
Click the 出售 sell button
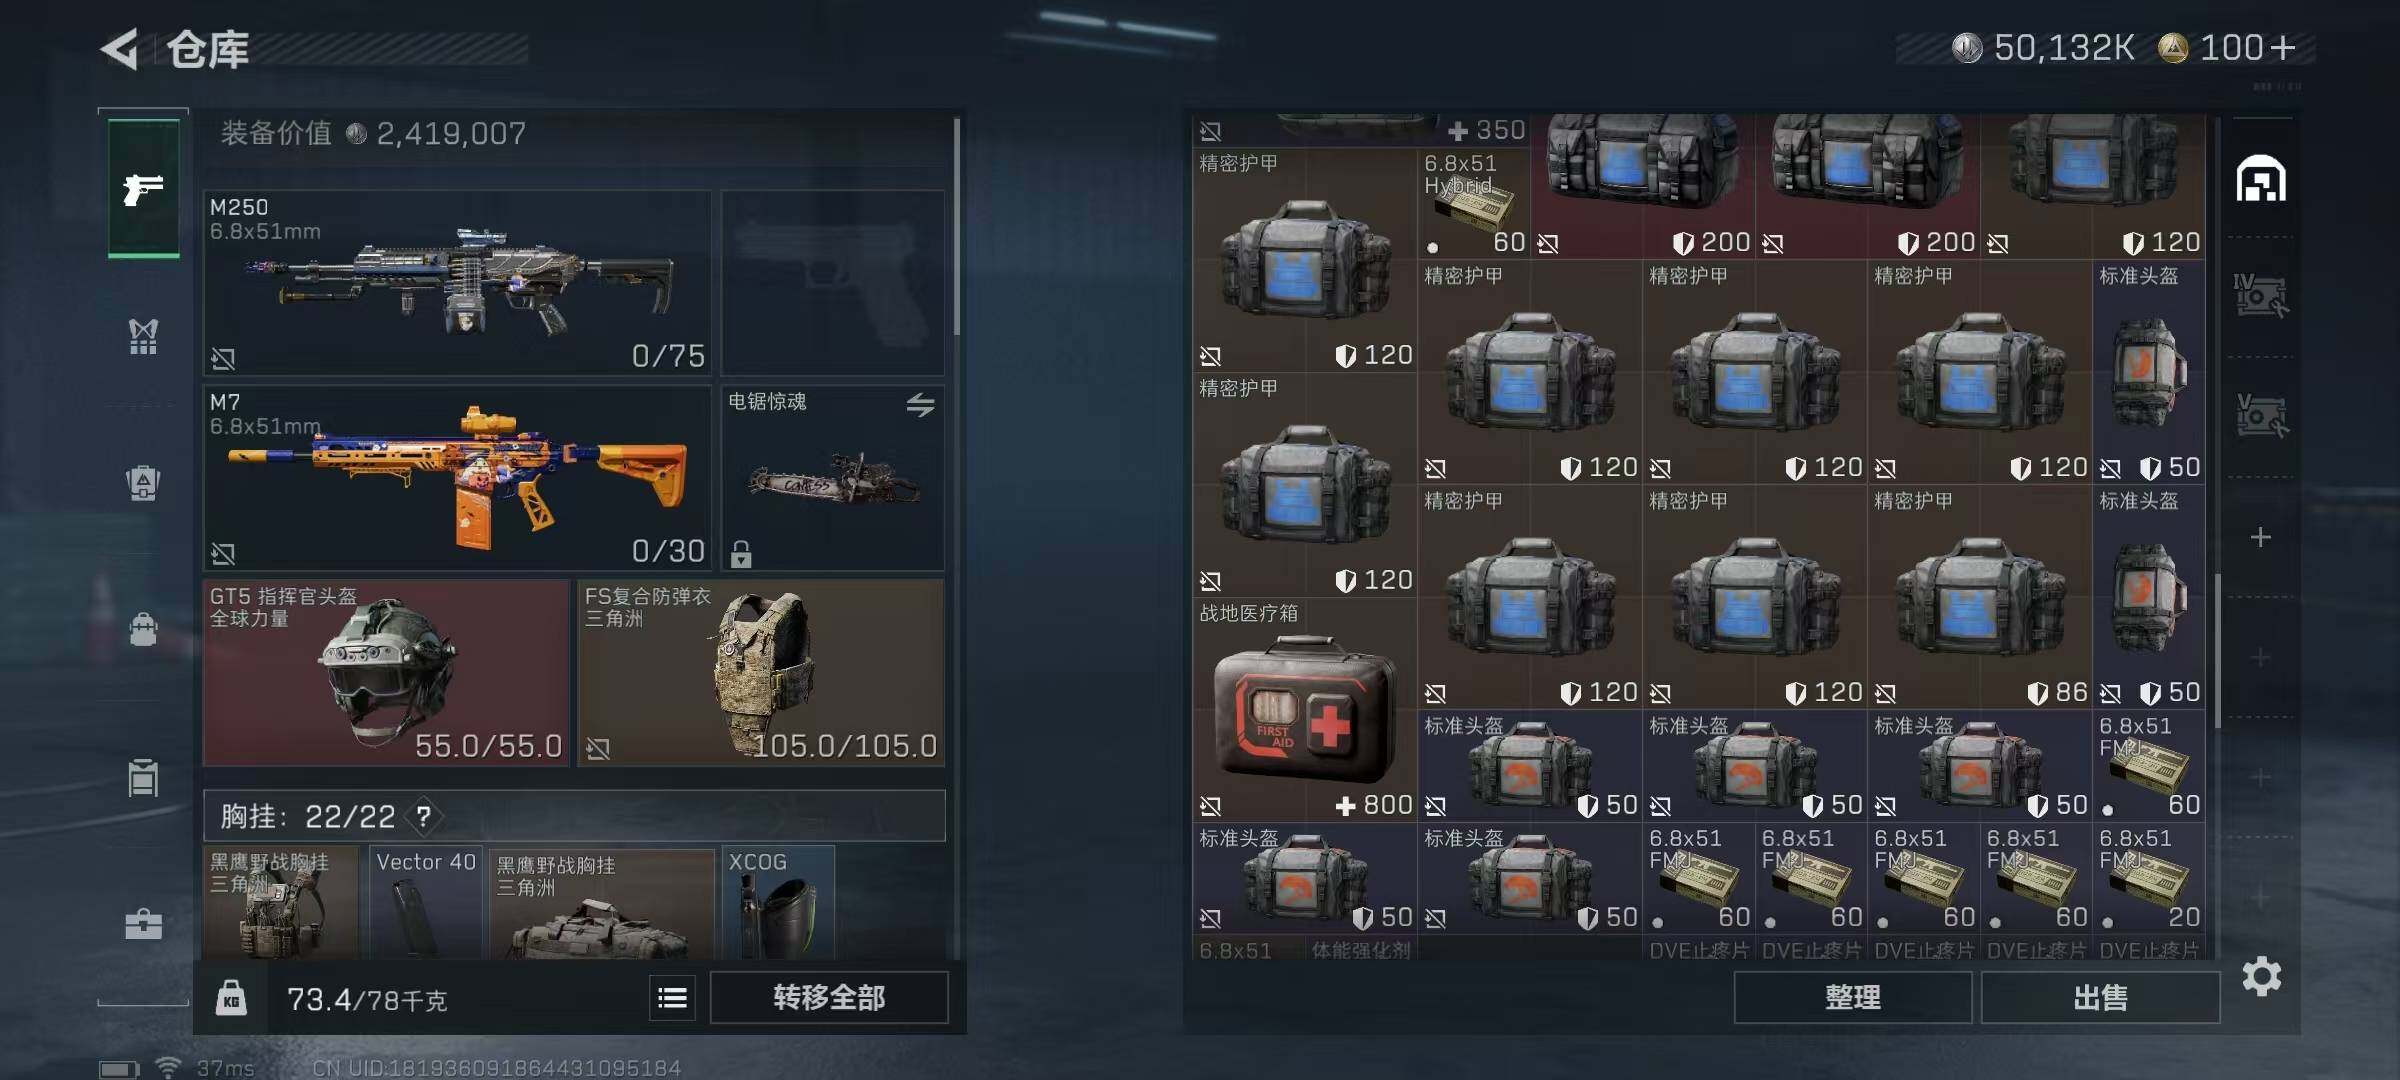[2101, 997]
